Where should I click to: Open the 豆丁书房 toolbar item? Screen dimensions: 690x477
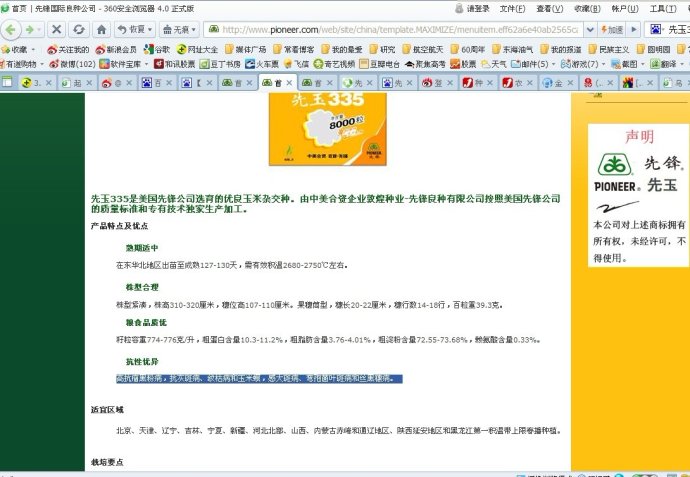[x=220, y=64]
